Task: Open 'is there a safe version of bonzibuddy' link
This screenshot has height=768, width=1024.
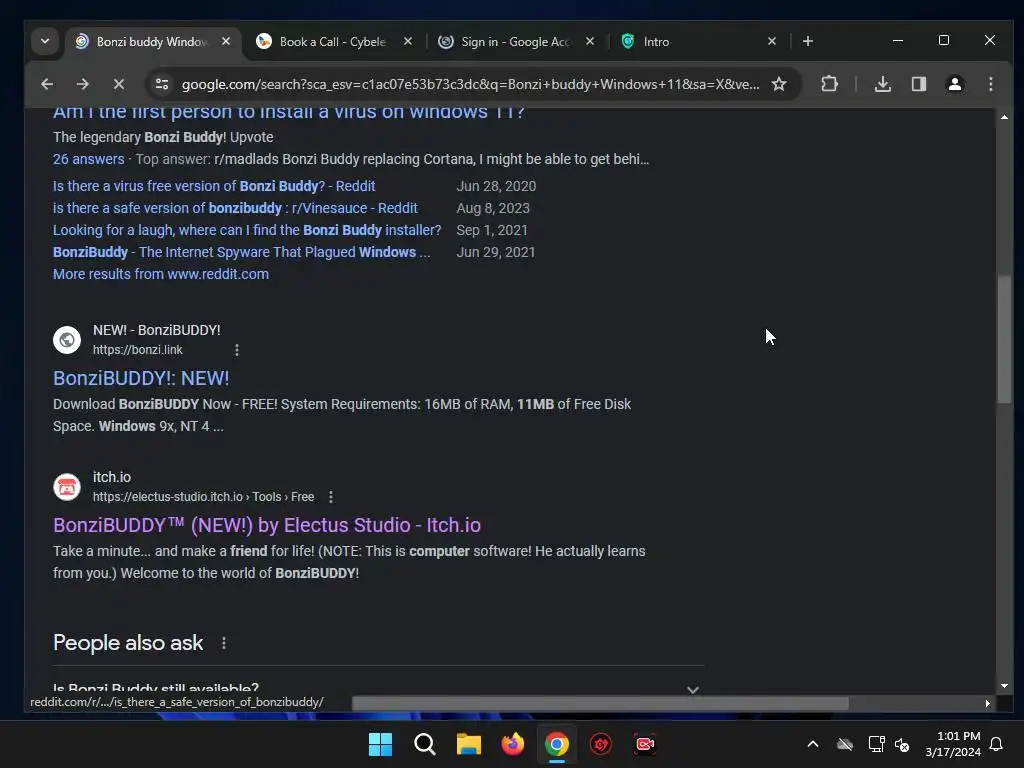Action: (x=235, y=208)
